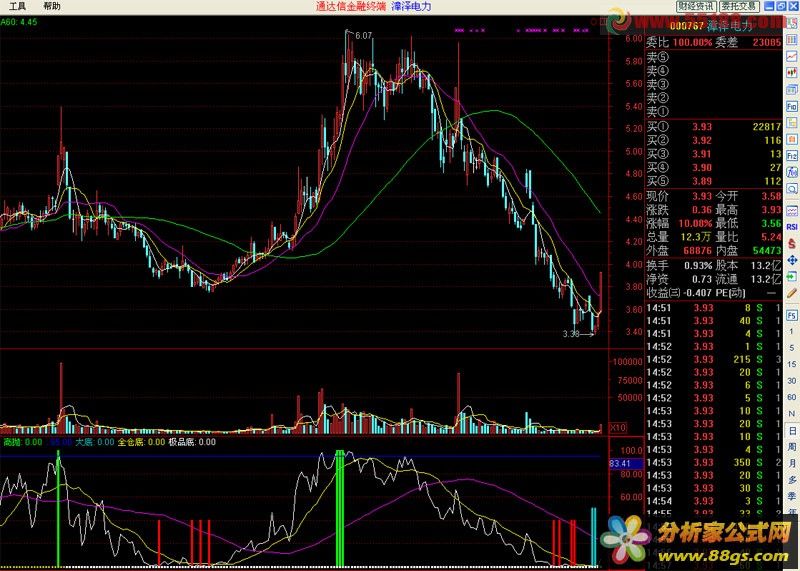Click the 买② bid price 3.92 row
The height and width of the screenshot is (571, 800).
(x=714, y=140)
